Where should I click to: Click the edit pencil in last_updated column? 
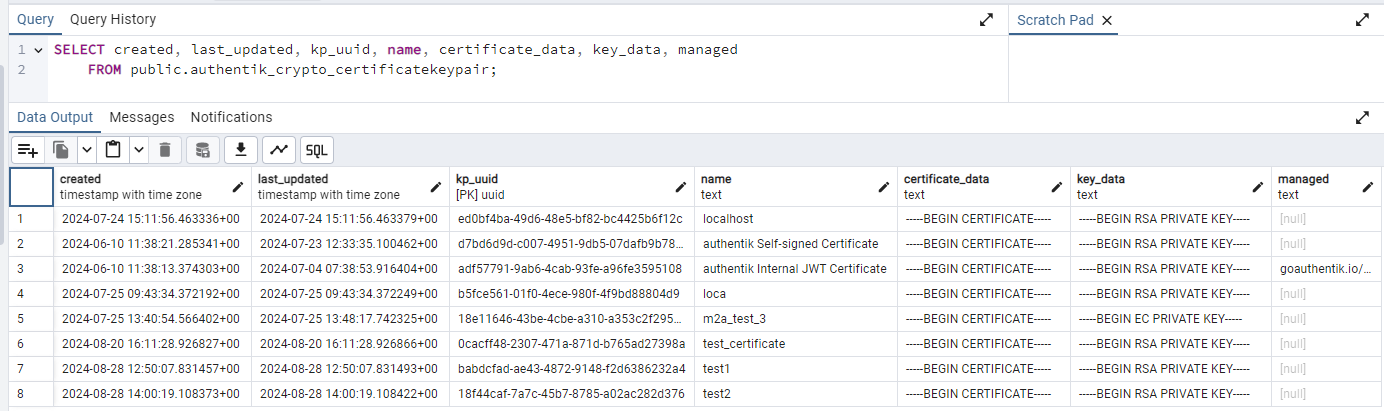(436, 187)
